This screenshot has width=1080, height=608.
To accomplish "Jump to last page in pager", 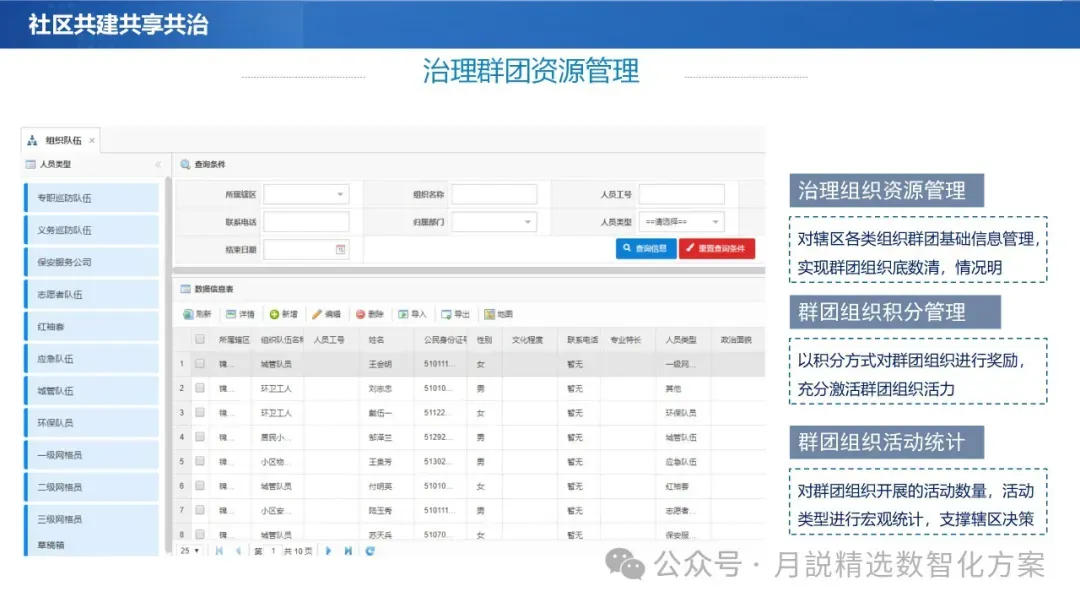I will click(x=348, y=551).
